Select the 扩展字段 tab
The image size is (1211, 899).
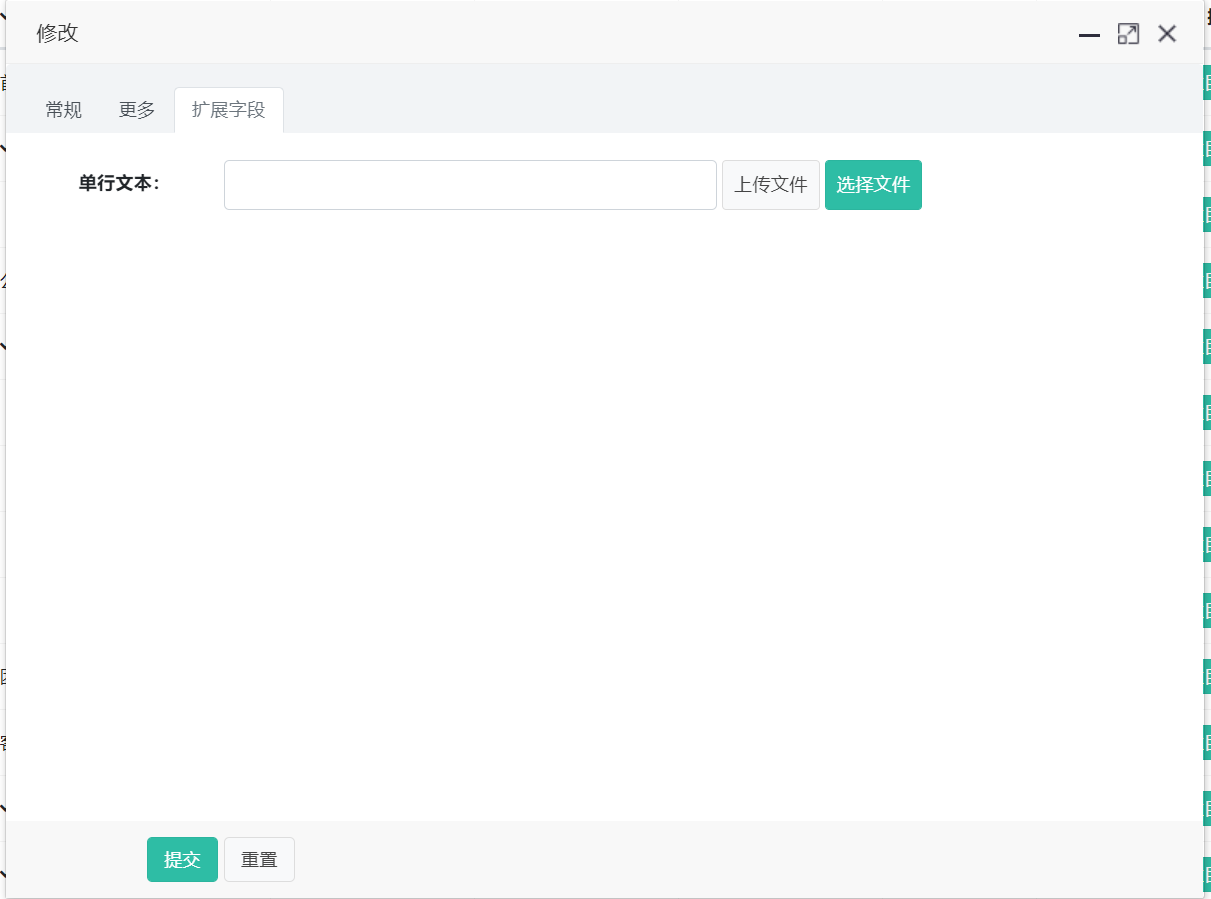[x=229, y=110]
